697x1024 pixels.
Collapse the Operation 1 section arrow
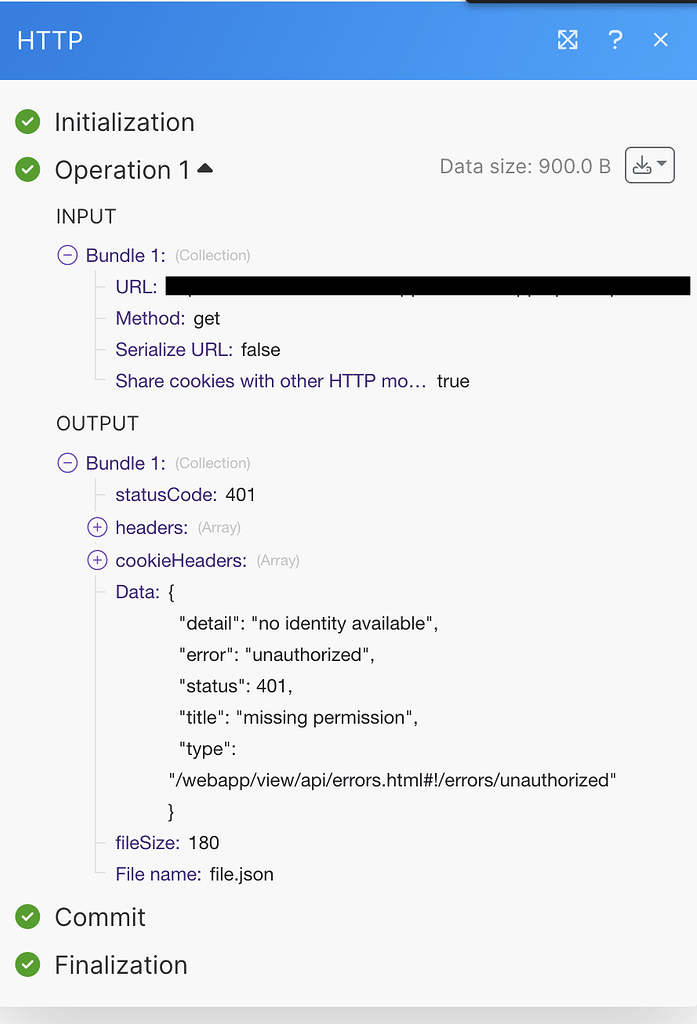206,168
